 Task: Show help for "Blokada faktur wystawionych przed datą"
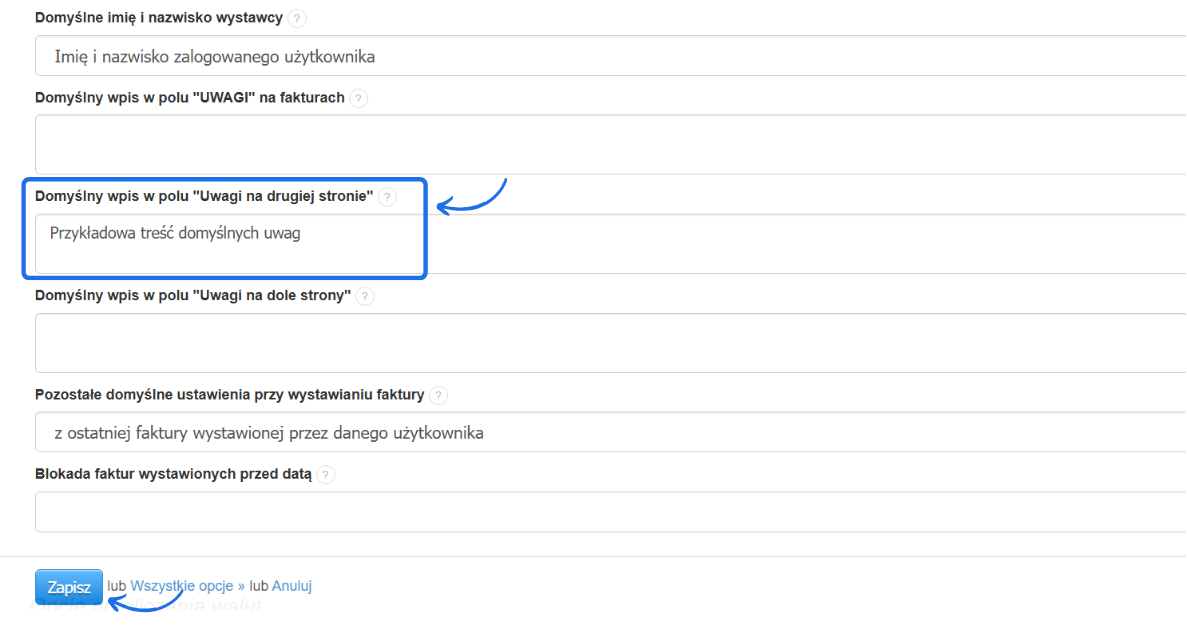326,475
